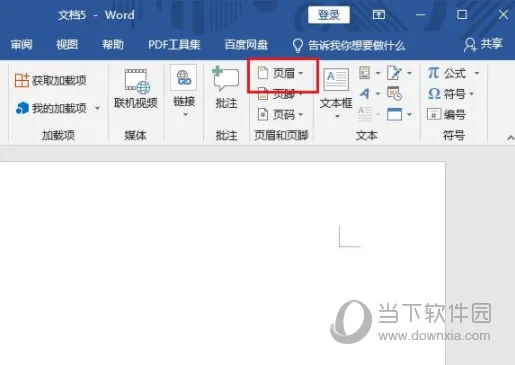Expand the Object dropdown arrow
Screen dimensions: 515x365
tap(409, 115)
